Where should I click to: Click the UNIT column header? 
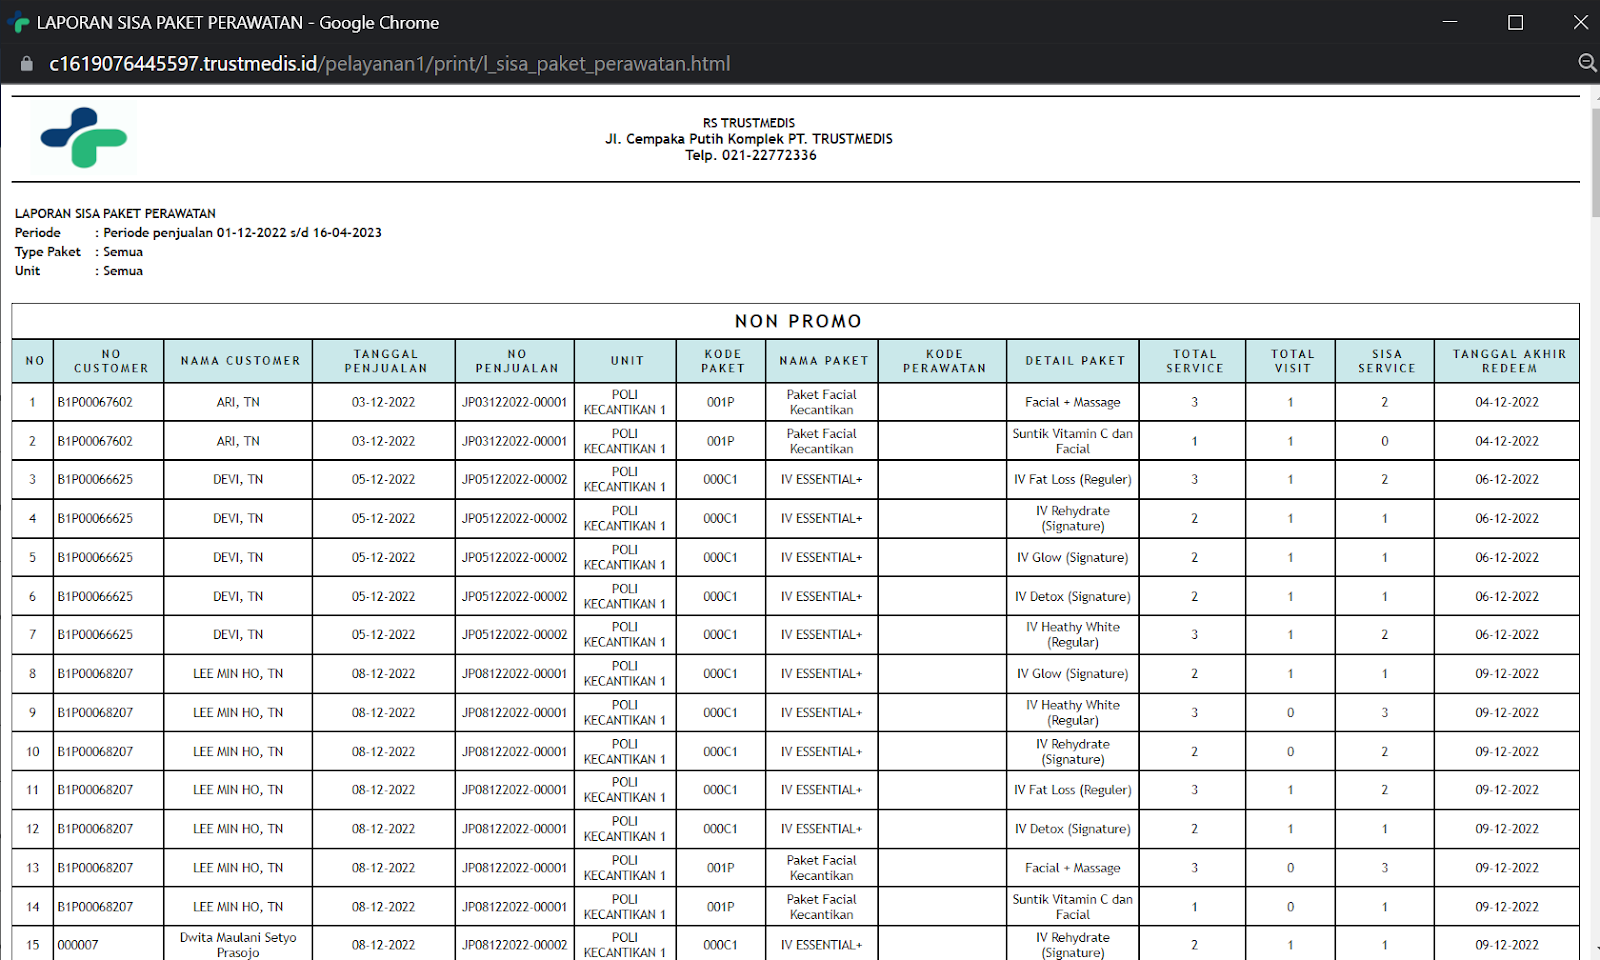(x=626, y=361)
